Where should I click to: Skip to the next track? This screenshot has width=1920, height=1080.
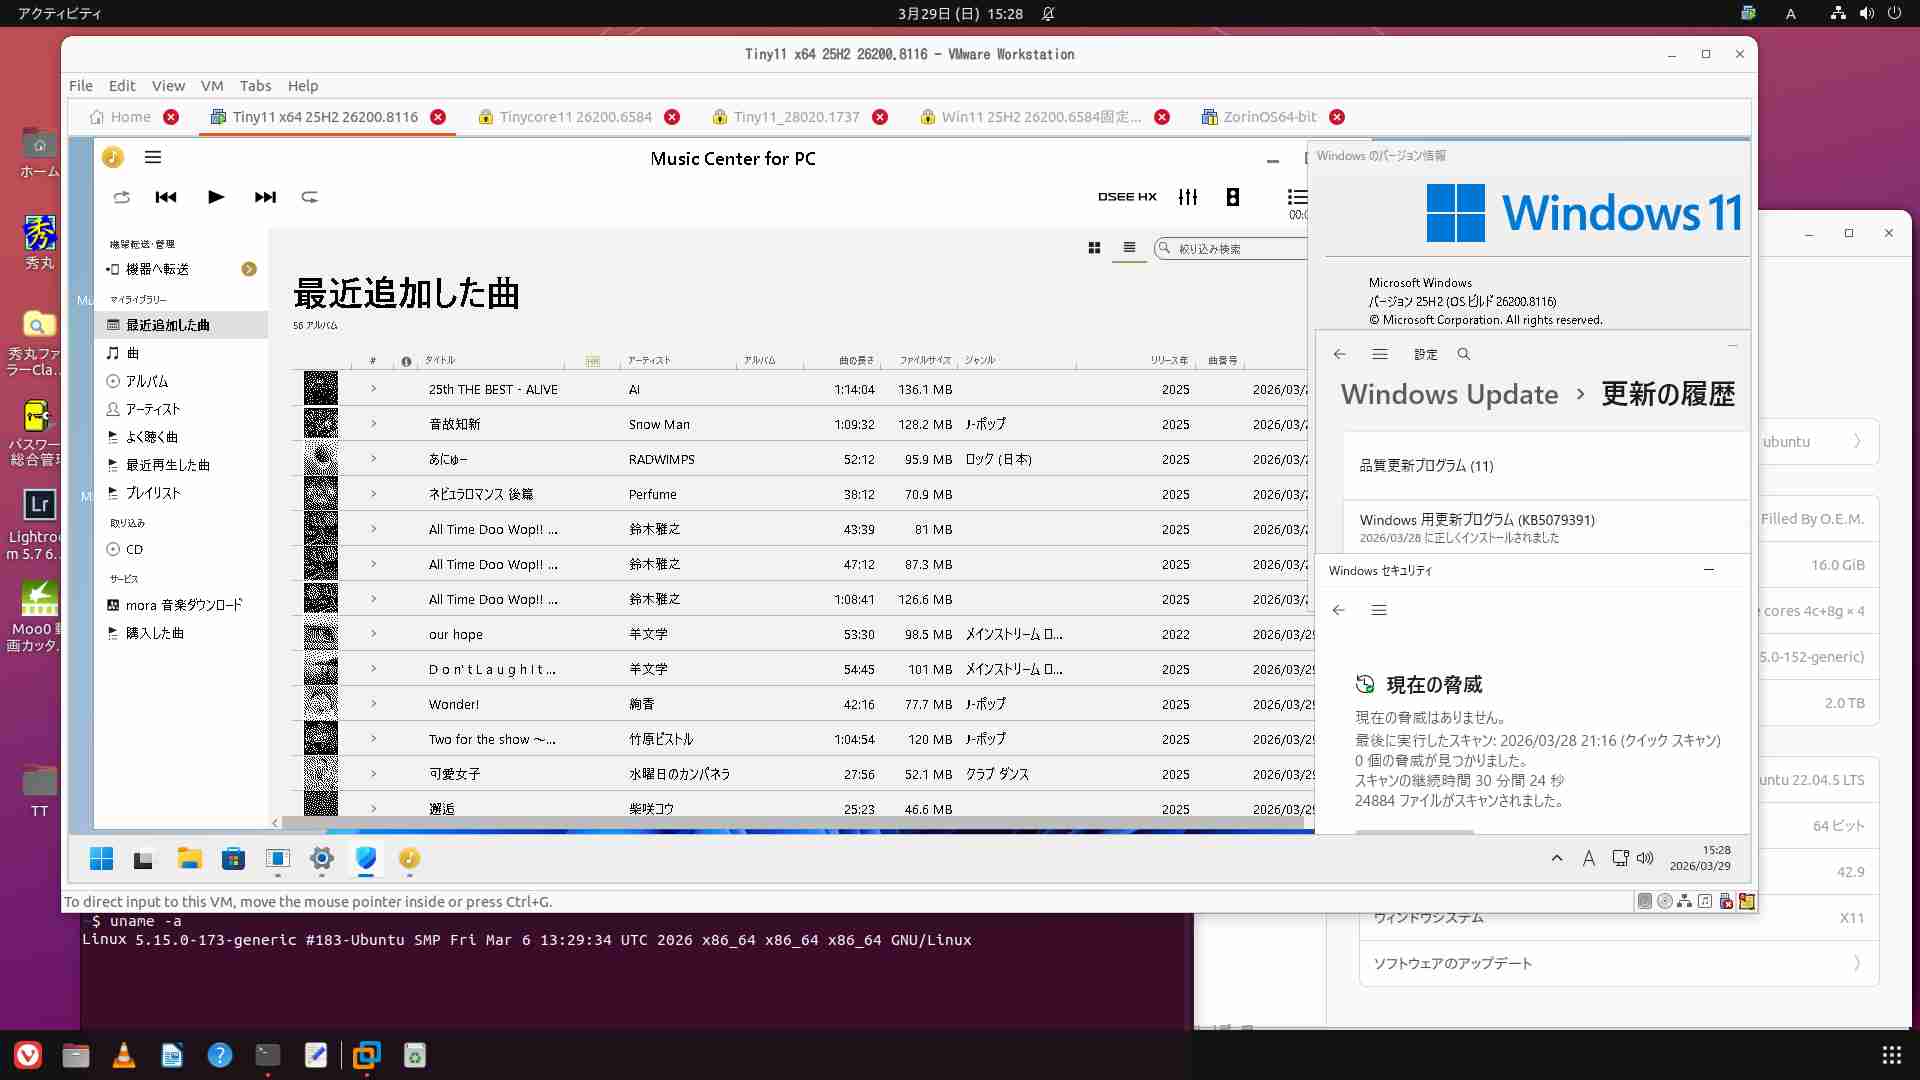click(265, 197)
